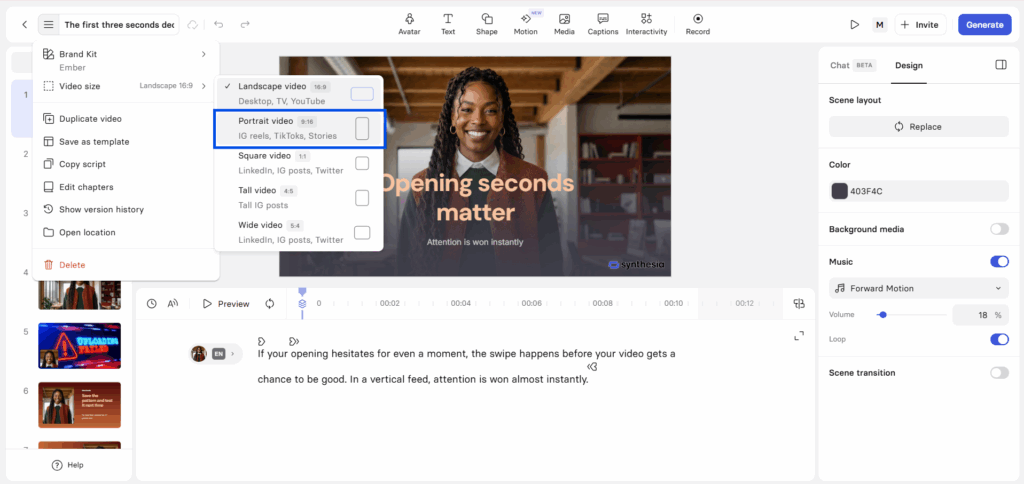This screenshot has height=484, width=1024.
Task: Click the M user avatar
Action: coord(880,25)
